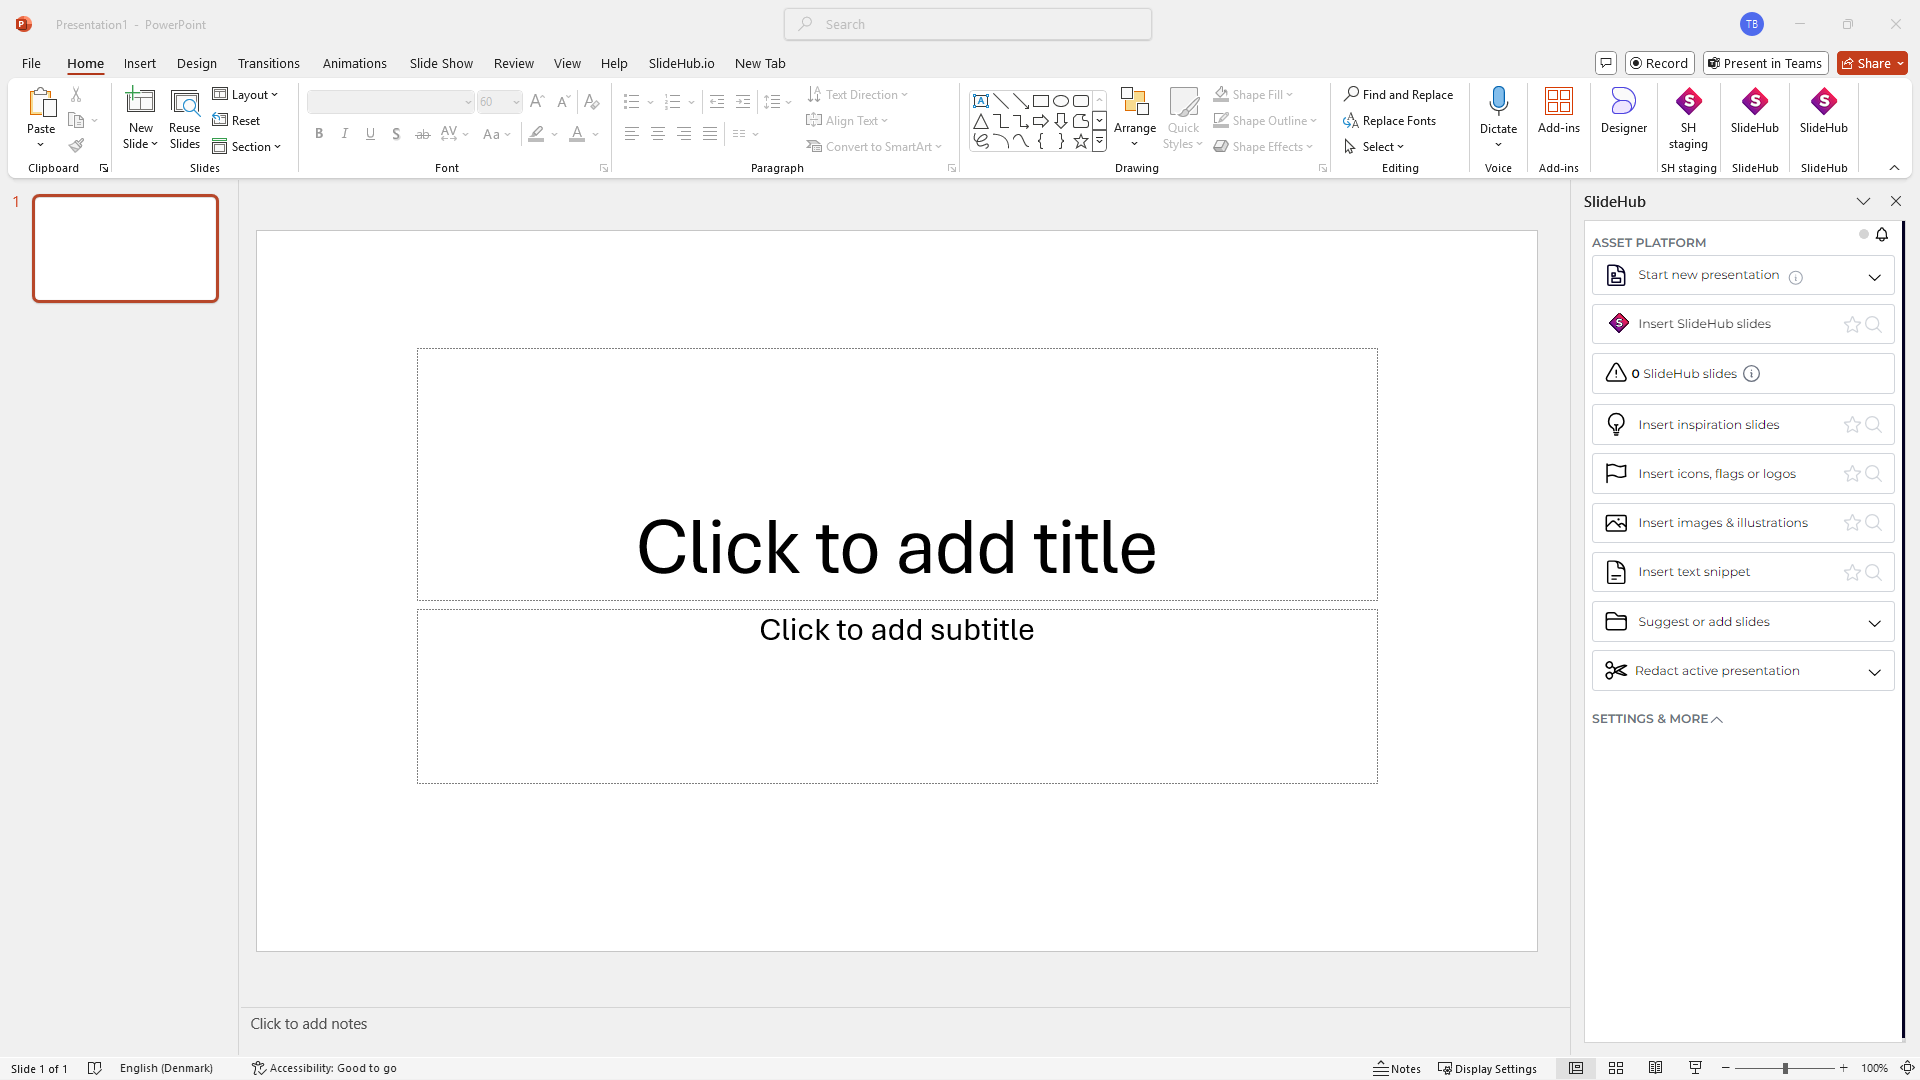
Task: Favorite the Insert text snippet star
Action: pos(1852,572)
